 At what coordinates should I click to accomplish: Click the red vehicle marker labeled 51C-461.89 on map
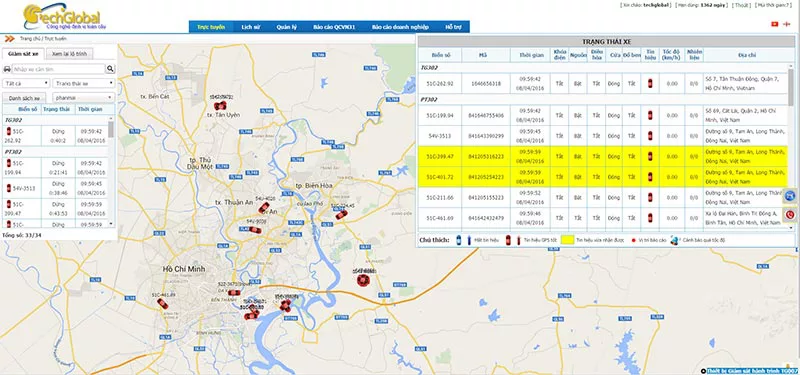point(163,304)
